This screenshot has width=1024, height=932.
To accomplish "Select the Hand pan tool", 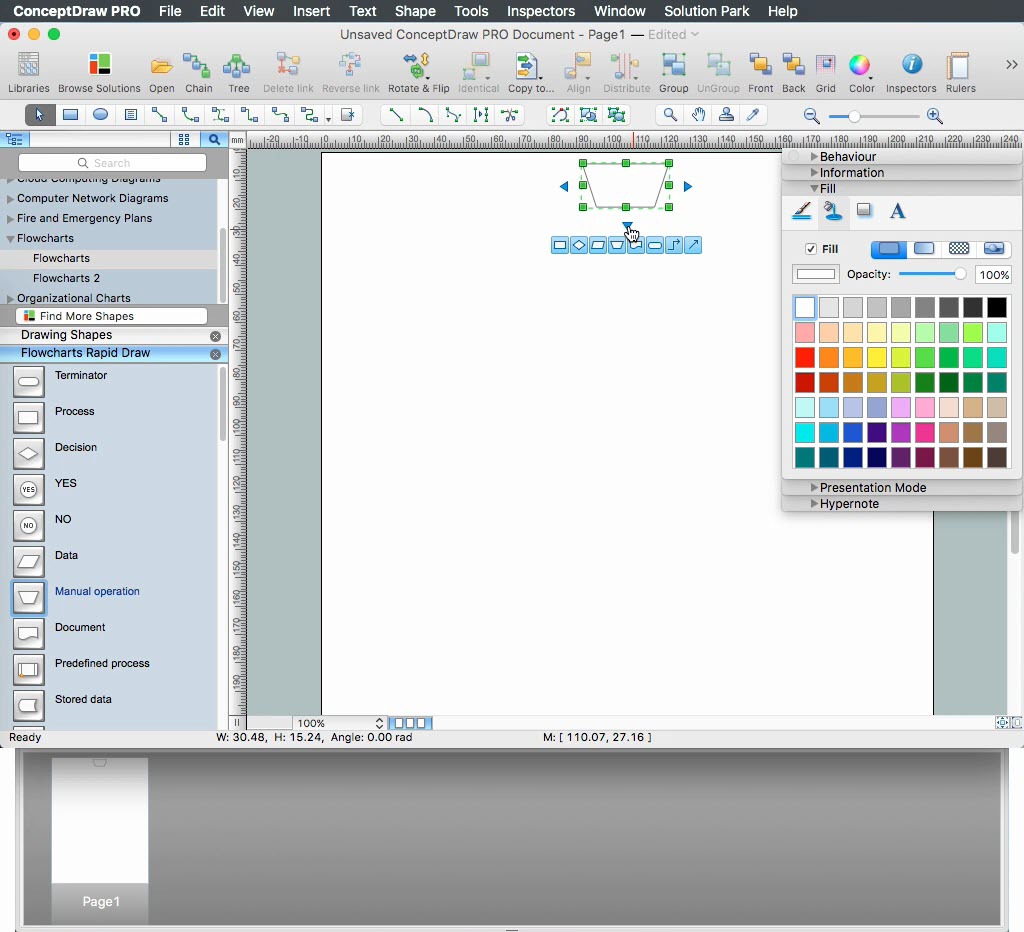I will (x=698, y=115).
